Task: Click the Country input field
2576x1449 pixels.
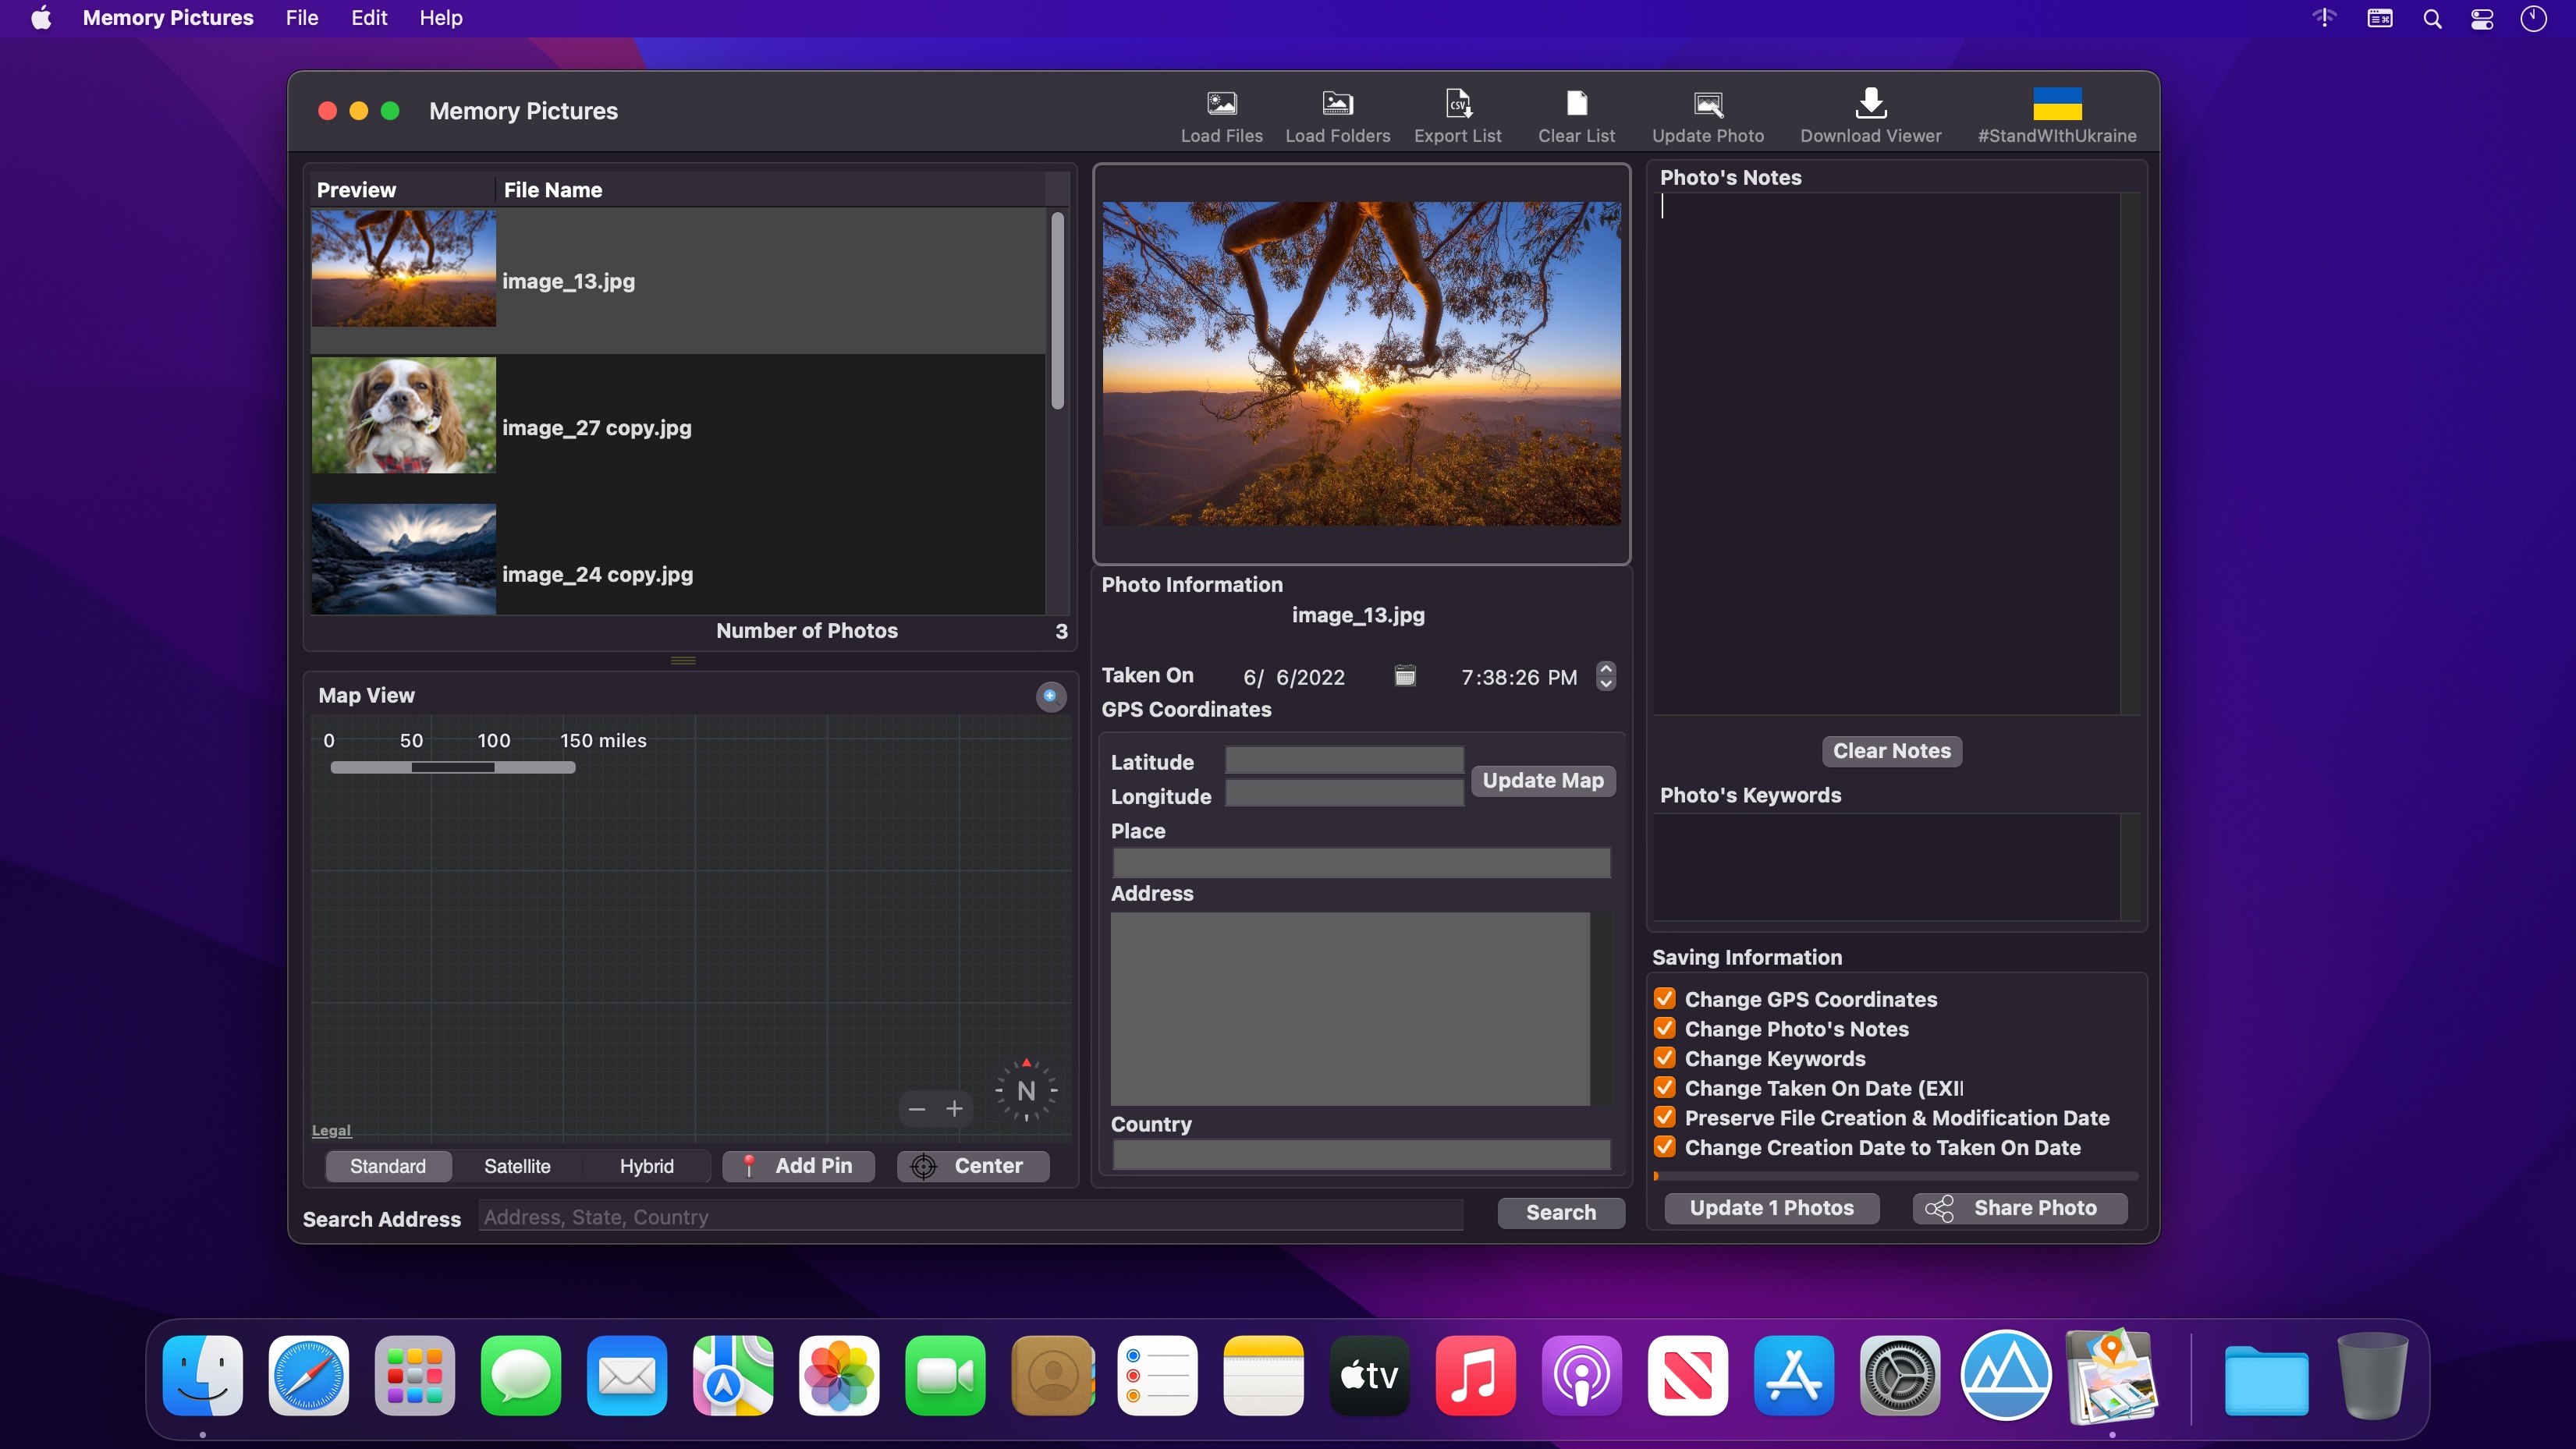Action: coord(1361,1155)
